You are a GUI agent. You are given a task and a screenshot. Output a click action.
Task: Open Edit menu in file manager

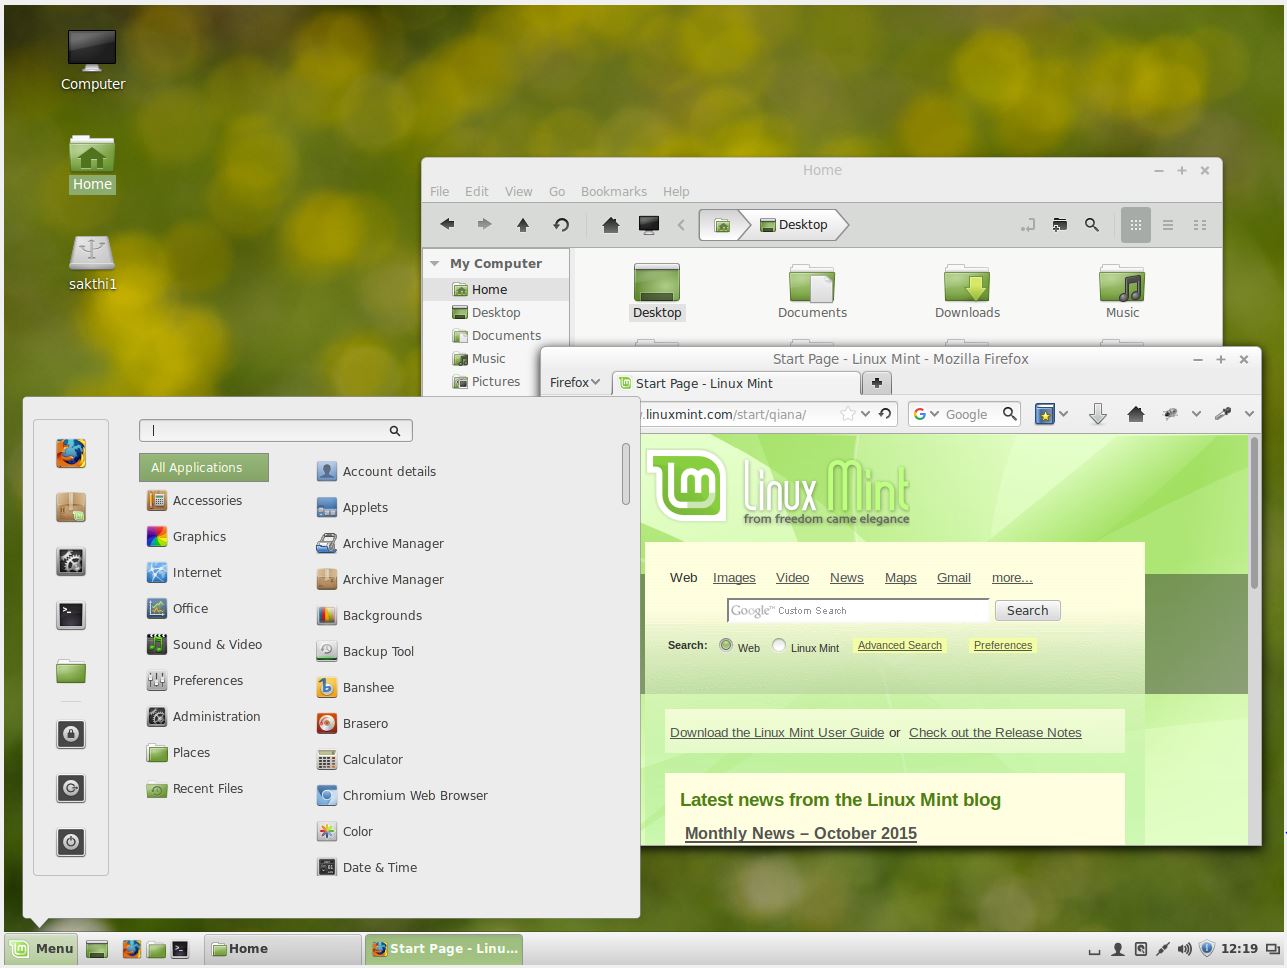tap(477, 192)
